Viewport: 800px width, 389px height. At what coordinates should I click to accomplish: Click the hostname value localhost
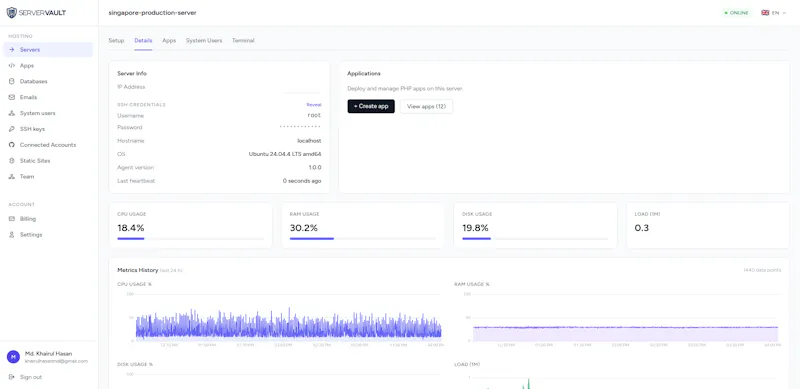point(309,140)
